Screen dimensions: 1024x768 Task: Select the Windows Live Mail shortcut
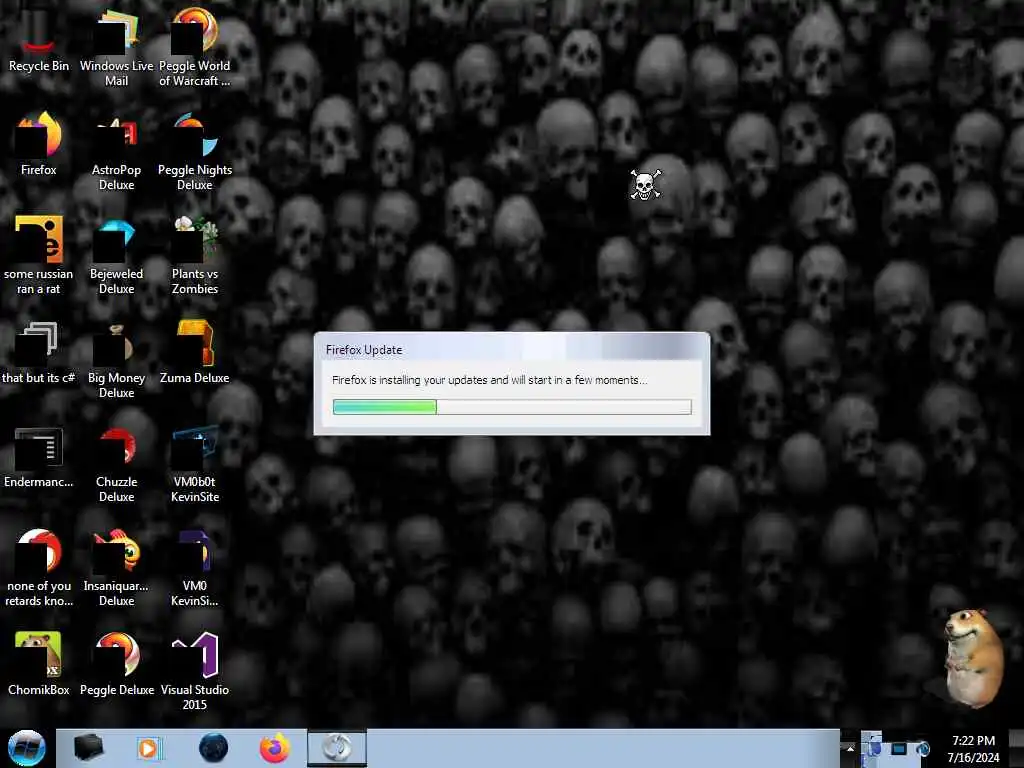[x=116, y=46]
